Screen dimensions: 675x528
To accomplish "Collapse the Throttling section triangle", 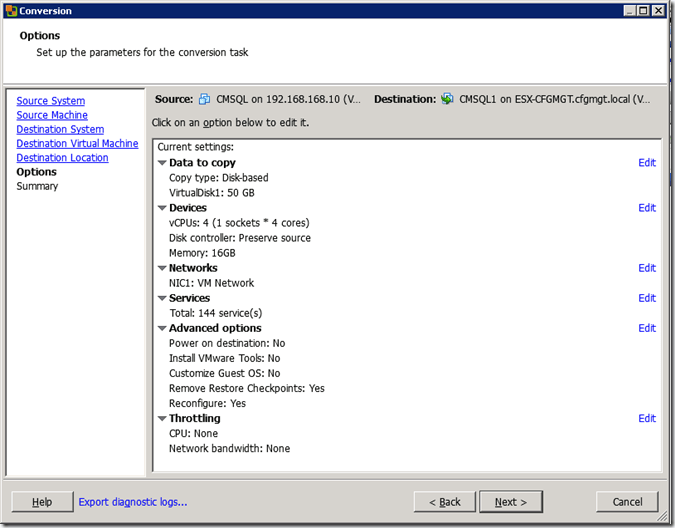I will click(x=162, y=418).
